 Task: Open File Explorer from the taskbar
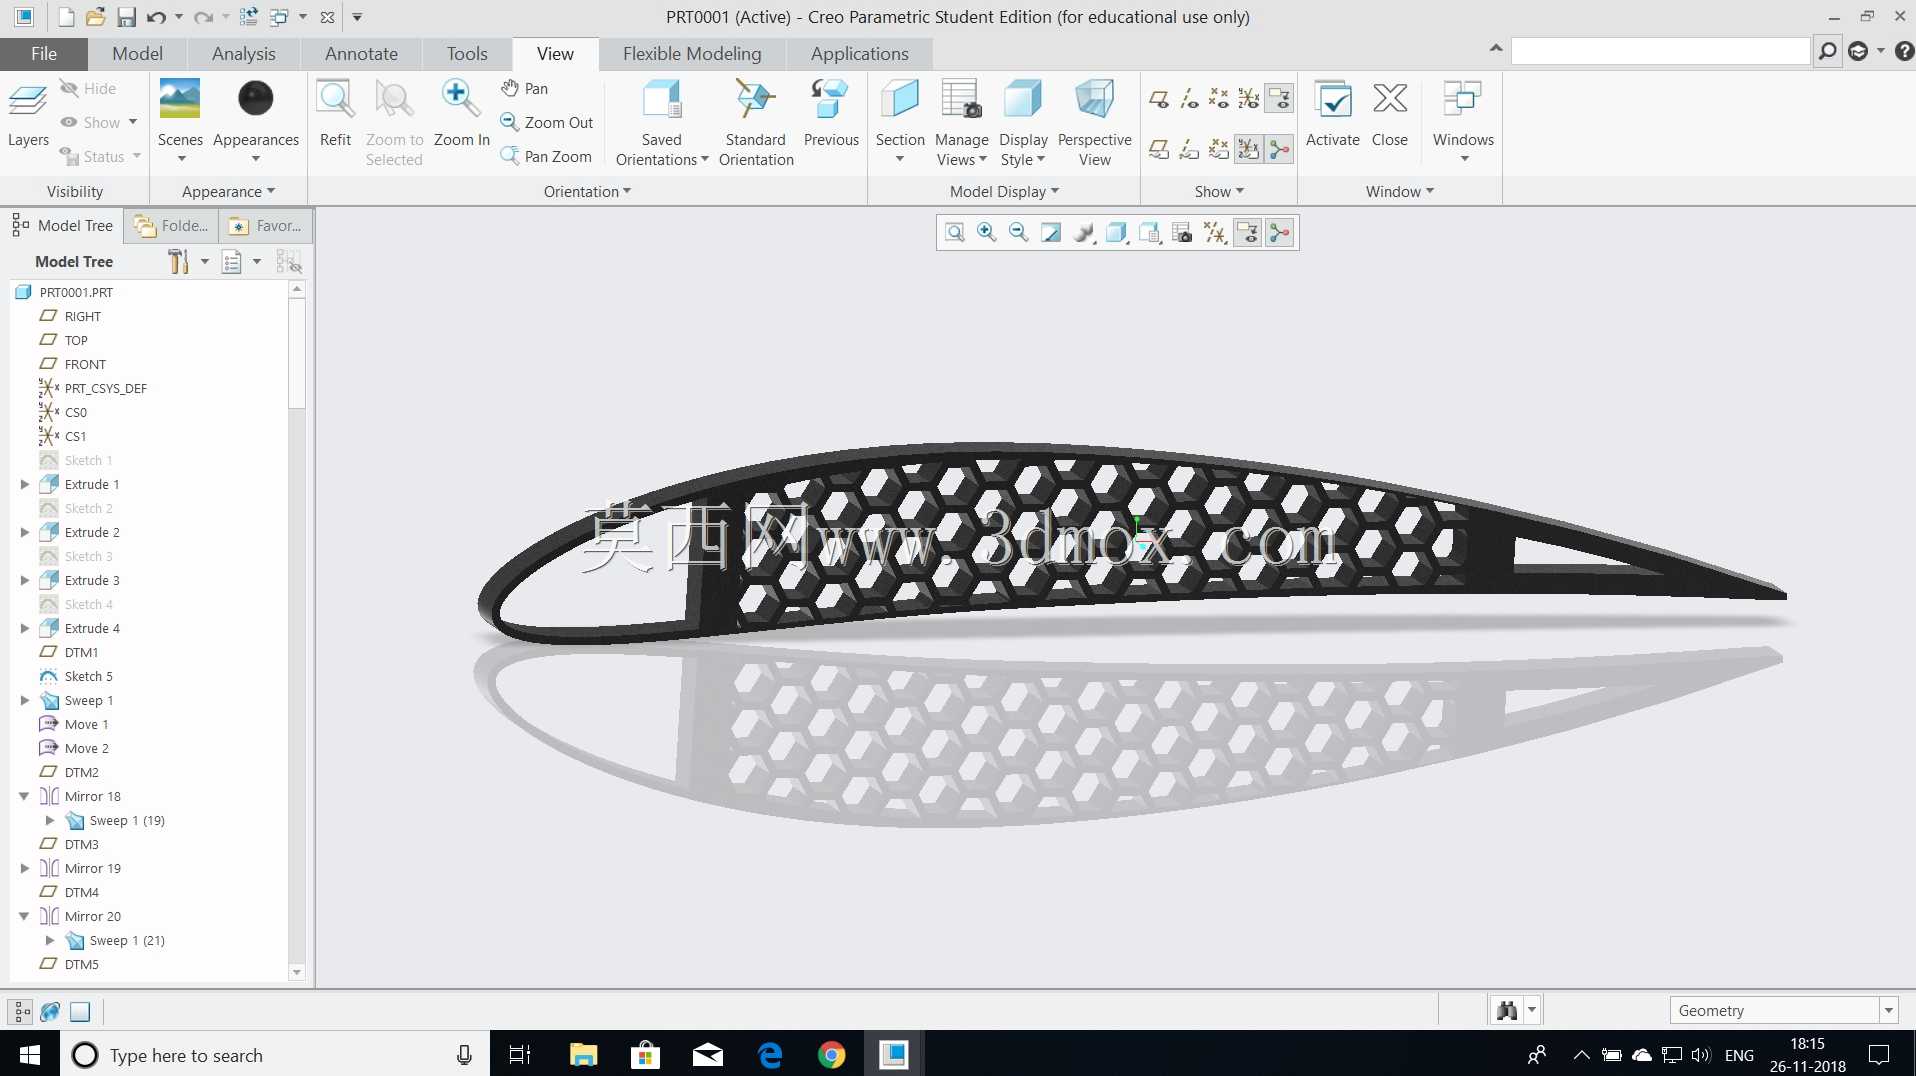tap(583, 1054)
